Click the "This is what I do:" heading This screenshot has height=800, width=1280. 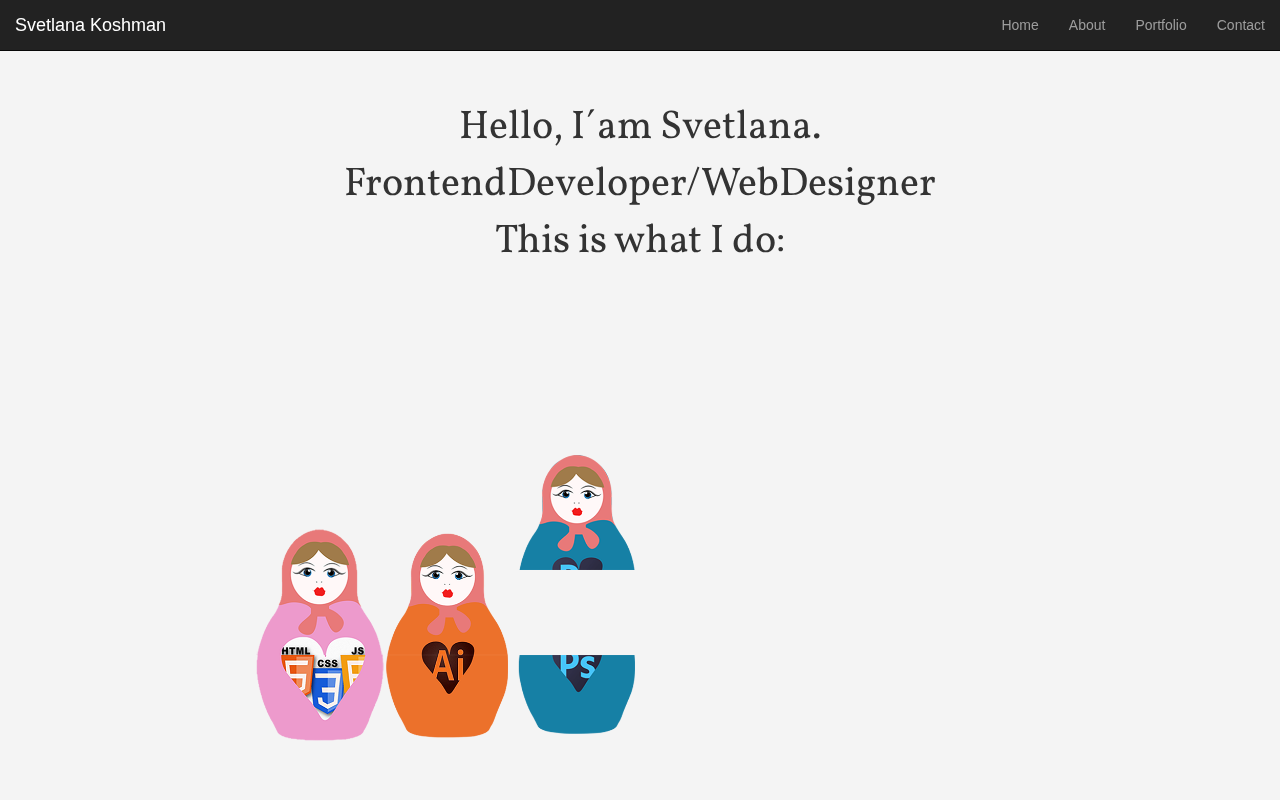[x=640, y=240]
